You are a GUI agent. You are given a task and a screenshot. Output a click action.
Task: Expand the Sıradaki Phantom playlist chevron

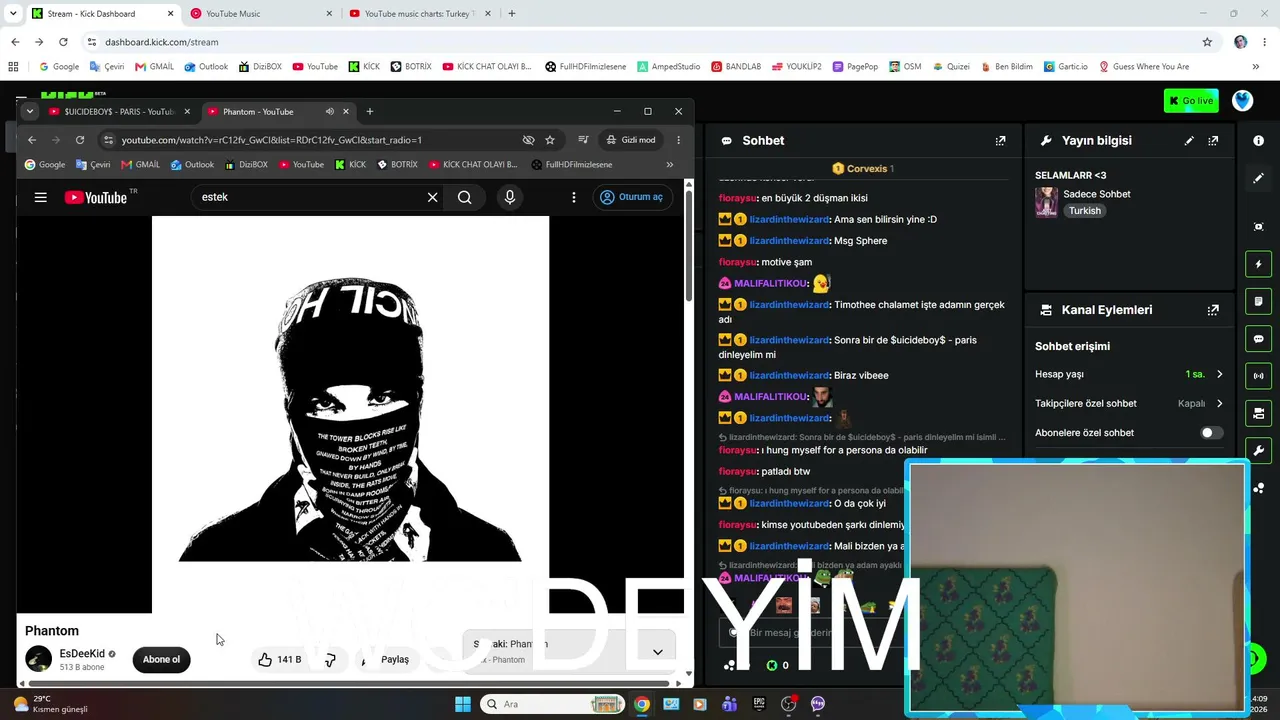(657, 652)
